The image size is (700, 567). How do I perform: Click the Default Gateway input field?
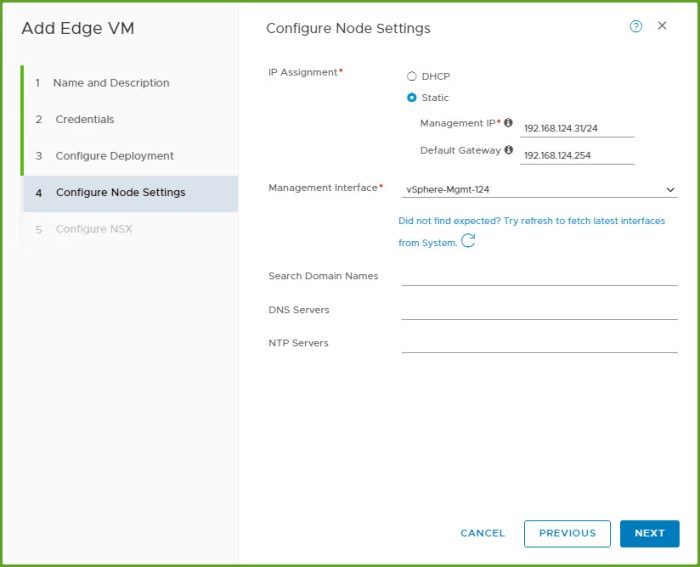577,155
